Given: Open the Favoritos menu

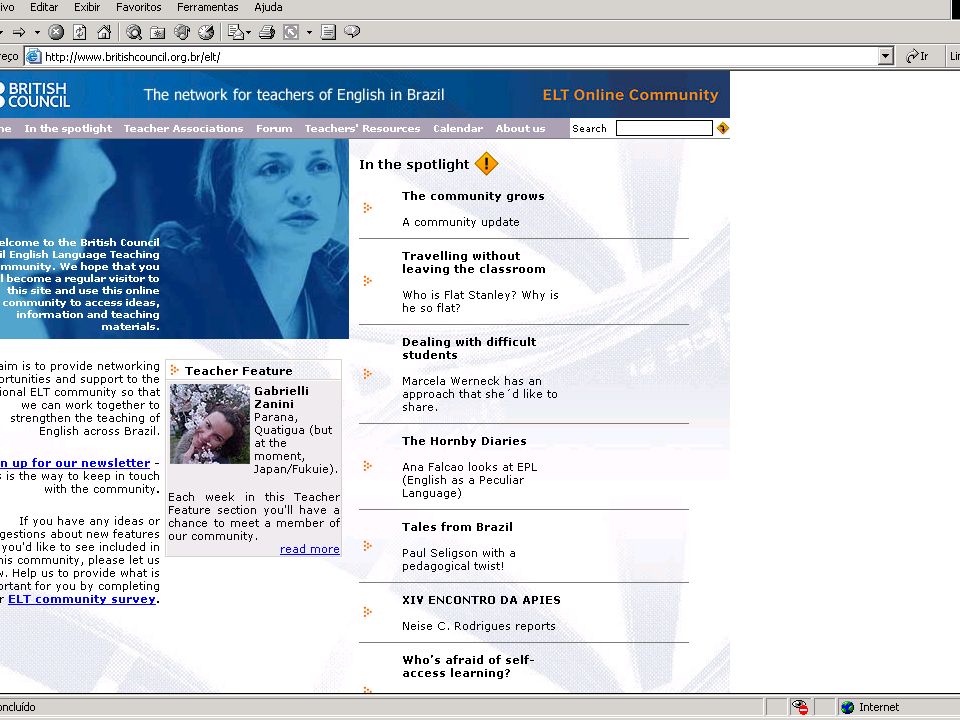Looking at the screenshot, I should click(x=138, y=7).
